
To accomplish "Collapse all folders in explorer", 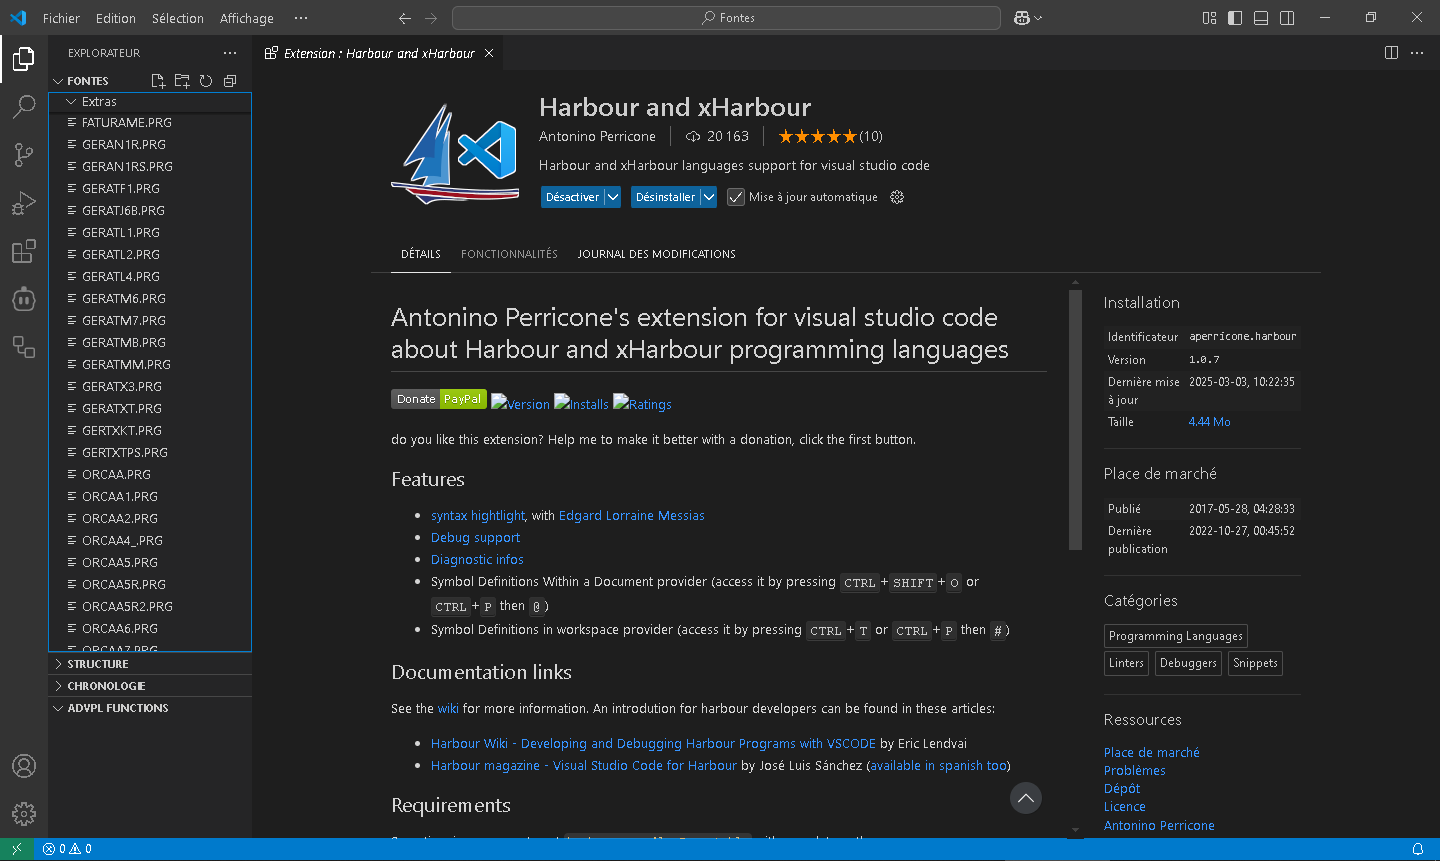I will tap(230, 81).
